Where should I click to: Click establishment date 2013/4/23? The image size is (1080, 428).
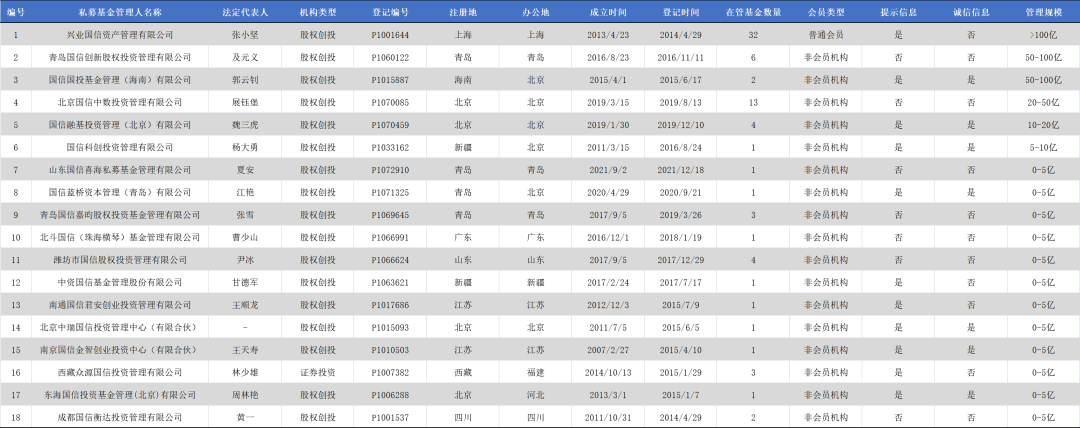[608, 34]
